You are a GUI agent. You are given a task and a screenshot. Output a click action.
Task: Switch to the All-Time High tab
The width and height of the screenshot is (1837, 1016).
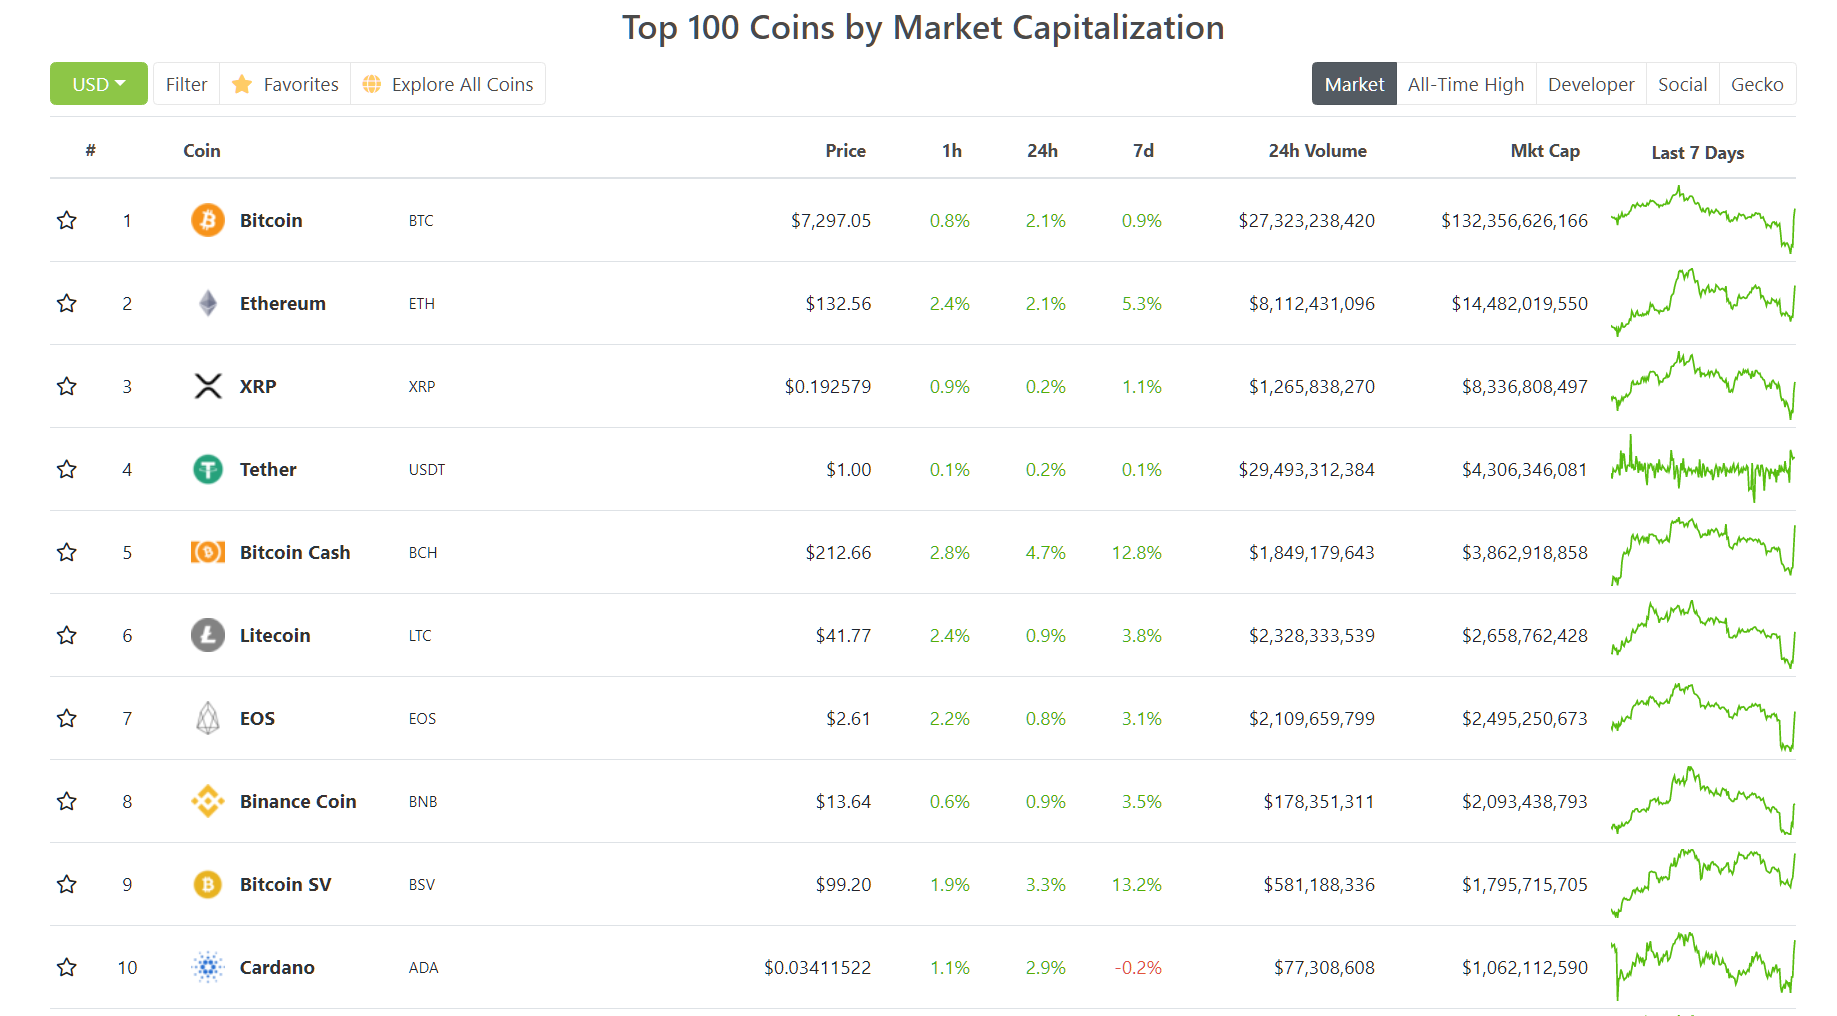coord(1466,84)
